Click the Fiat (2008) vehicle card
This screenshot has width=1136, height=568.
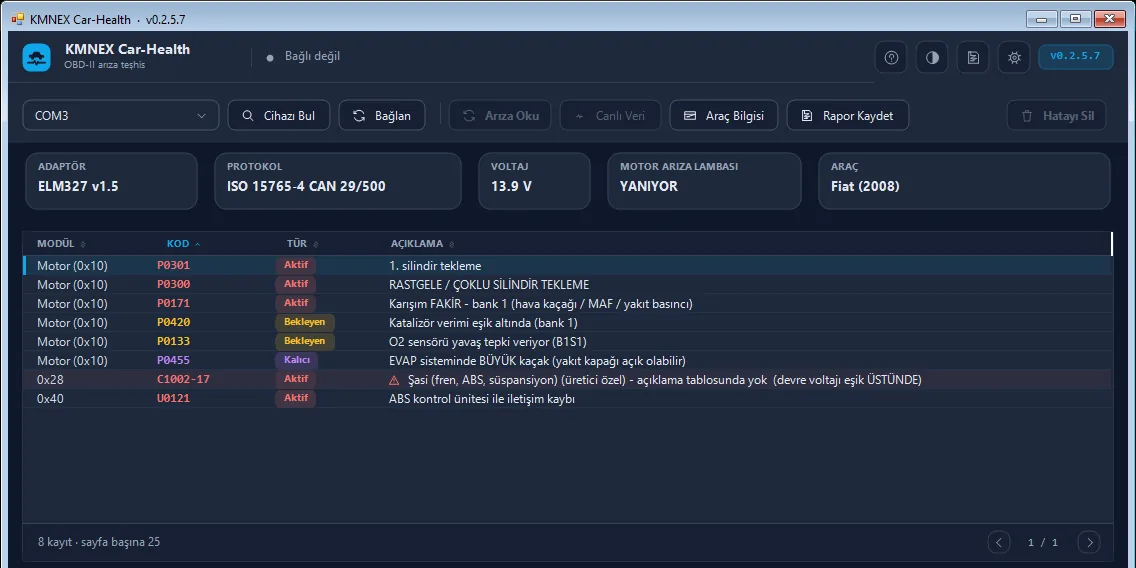point(964,181)
